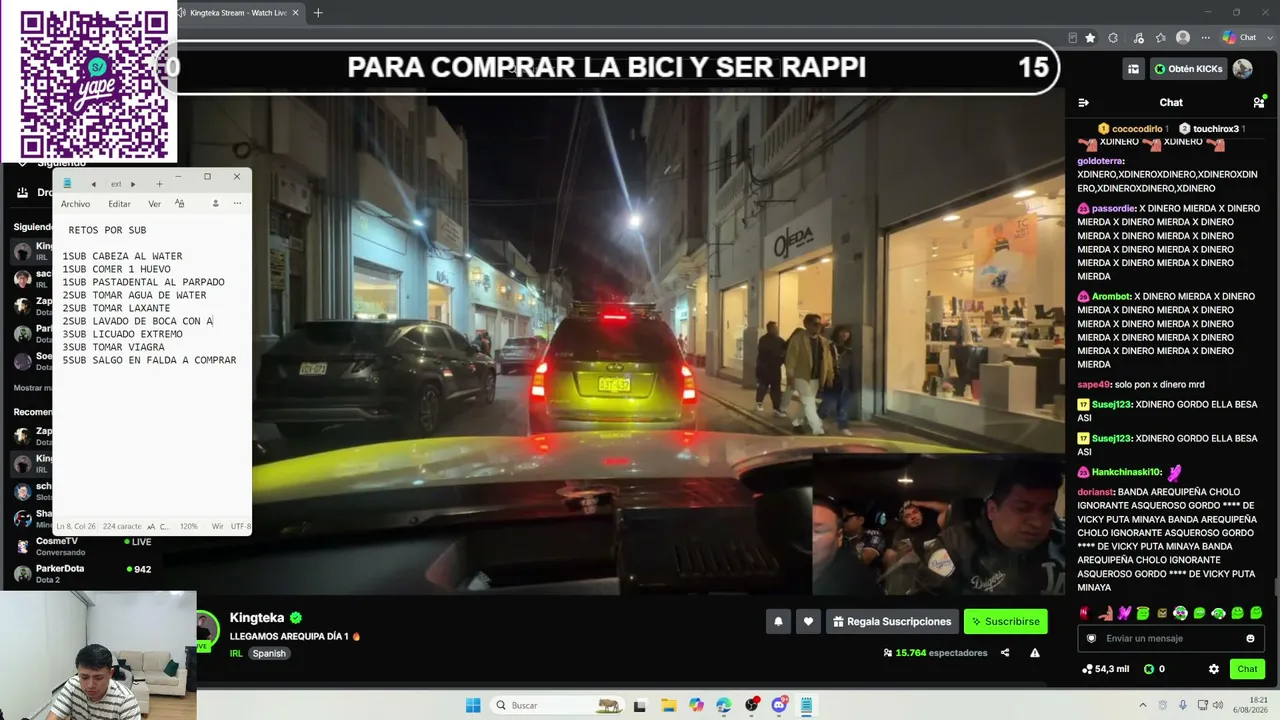1280x720 pixels.
Task: Collapse the chat panel with arrow icon
Action: [x=1083, y=103]
